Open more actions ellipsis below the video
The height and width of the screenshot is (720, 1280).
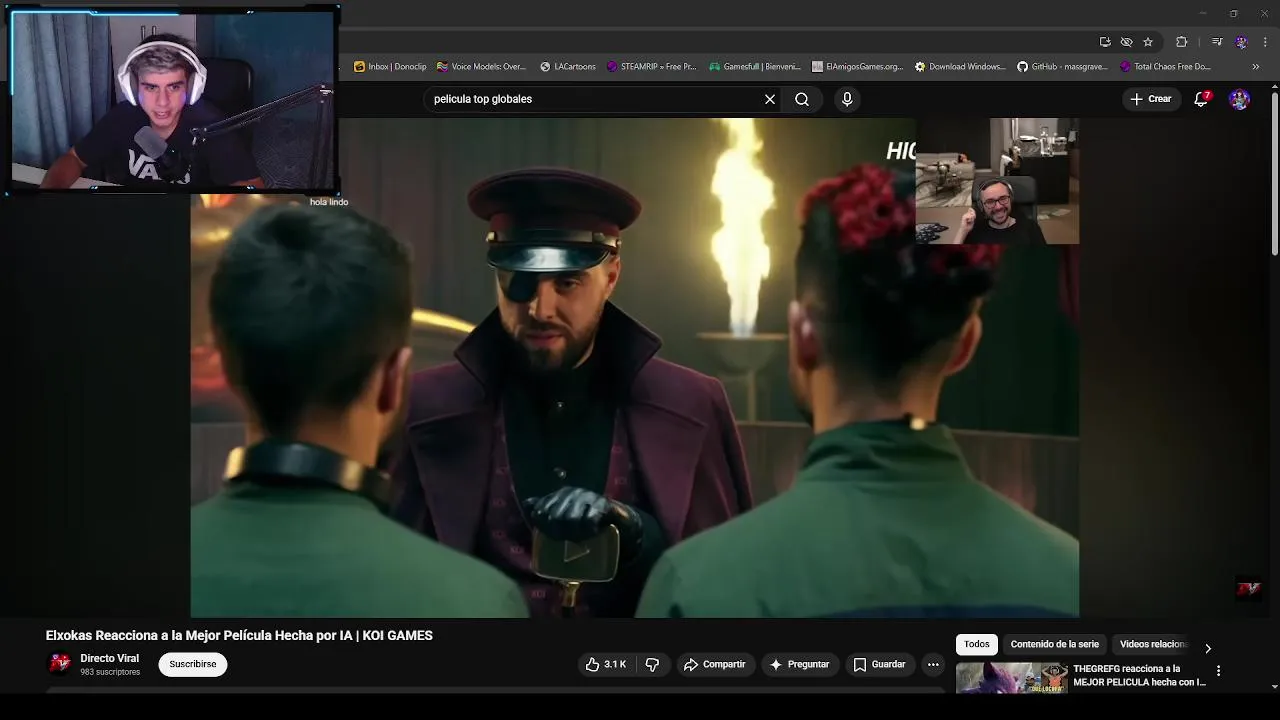[933, 664]
